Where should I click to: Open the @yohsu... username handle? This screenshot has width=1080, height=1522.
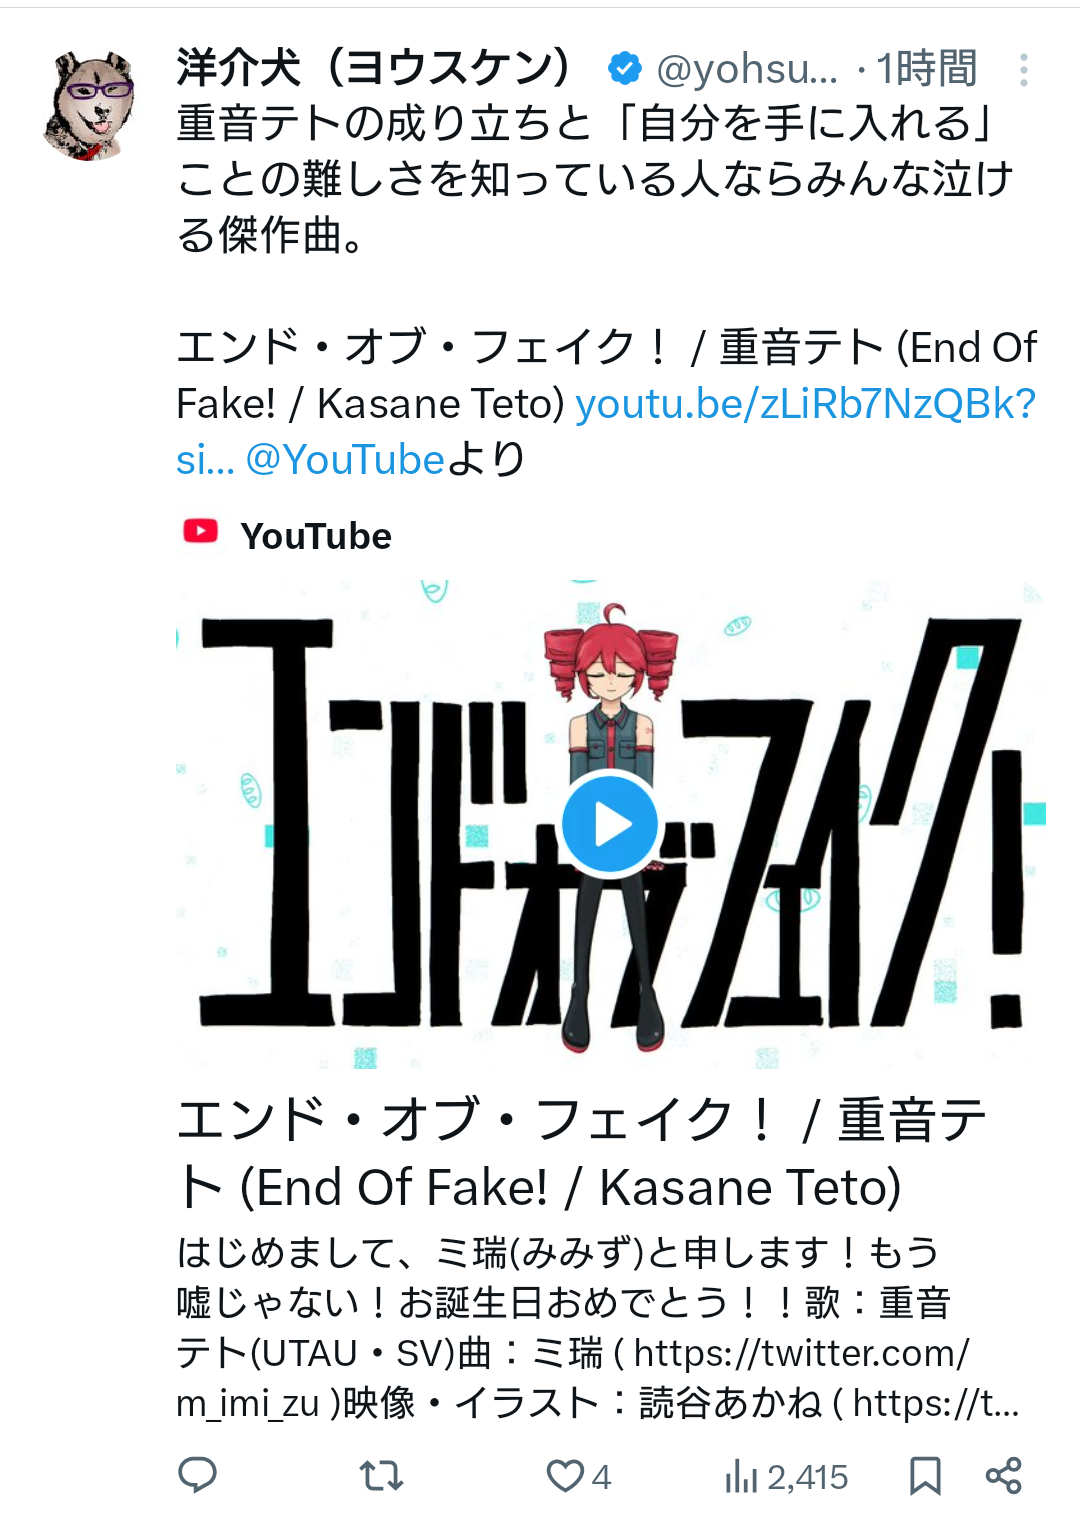747,69
